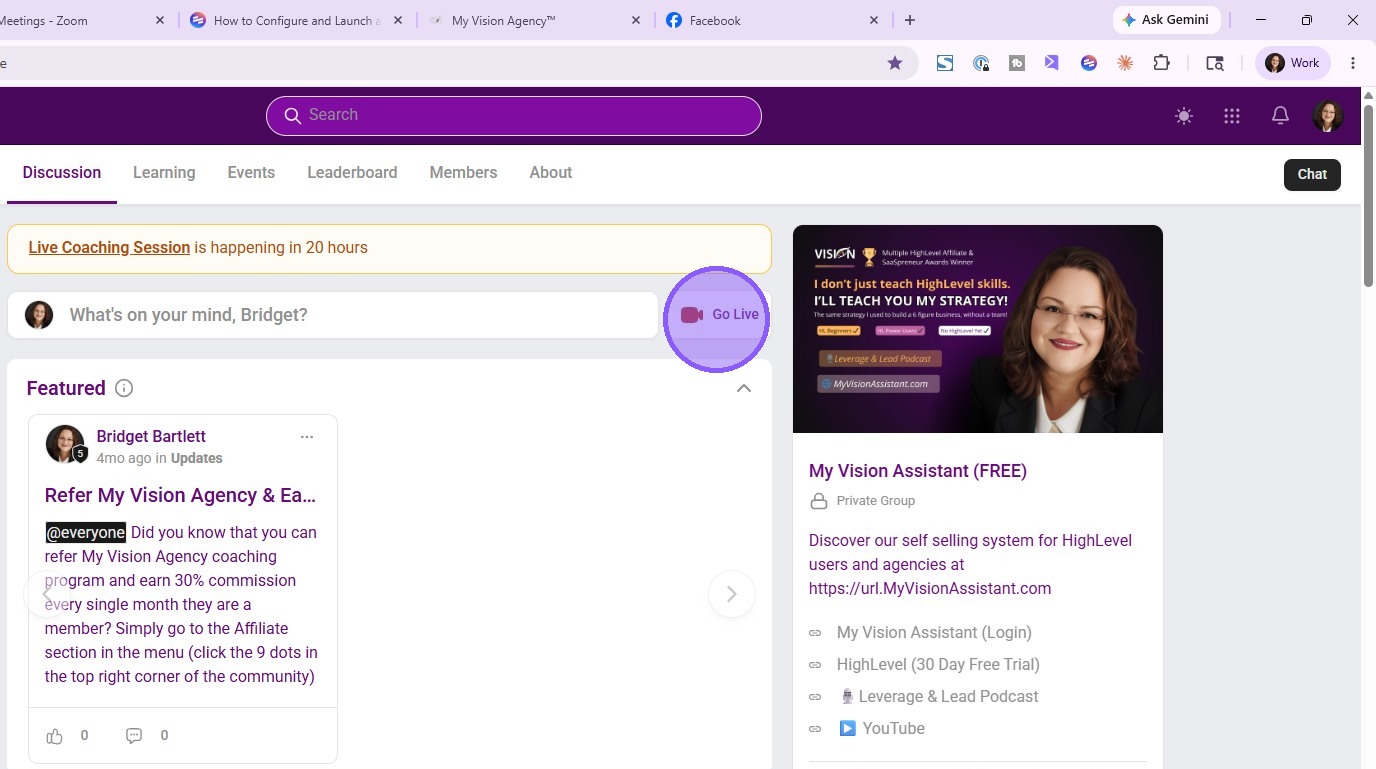Open the Leverage & Lead Podcast link
This screenshot has width=1376, height=769.
pyautogui.click(x=938, y=697)
